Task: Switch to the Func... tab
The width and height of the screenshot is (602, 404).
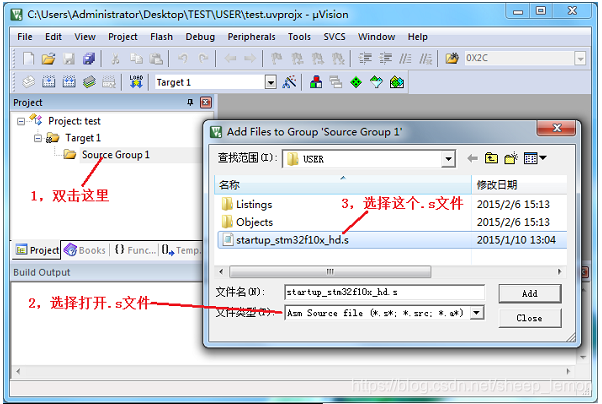Action: tap(135, 250)
